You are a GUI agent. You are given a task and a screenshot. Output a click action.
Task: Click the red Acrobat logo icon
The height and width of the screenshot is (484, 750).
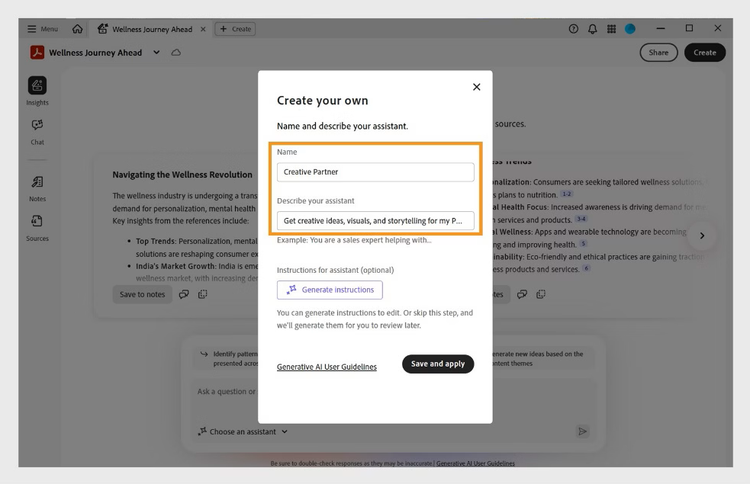(37, 52)
